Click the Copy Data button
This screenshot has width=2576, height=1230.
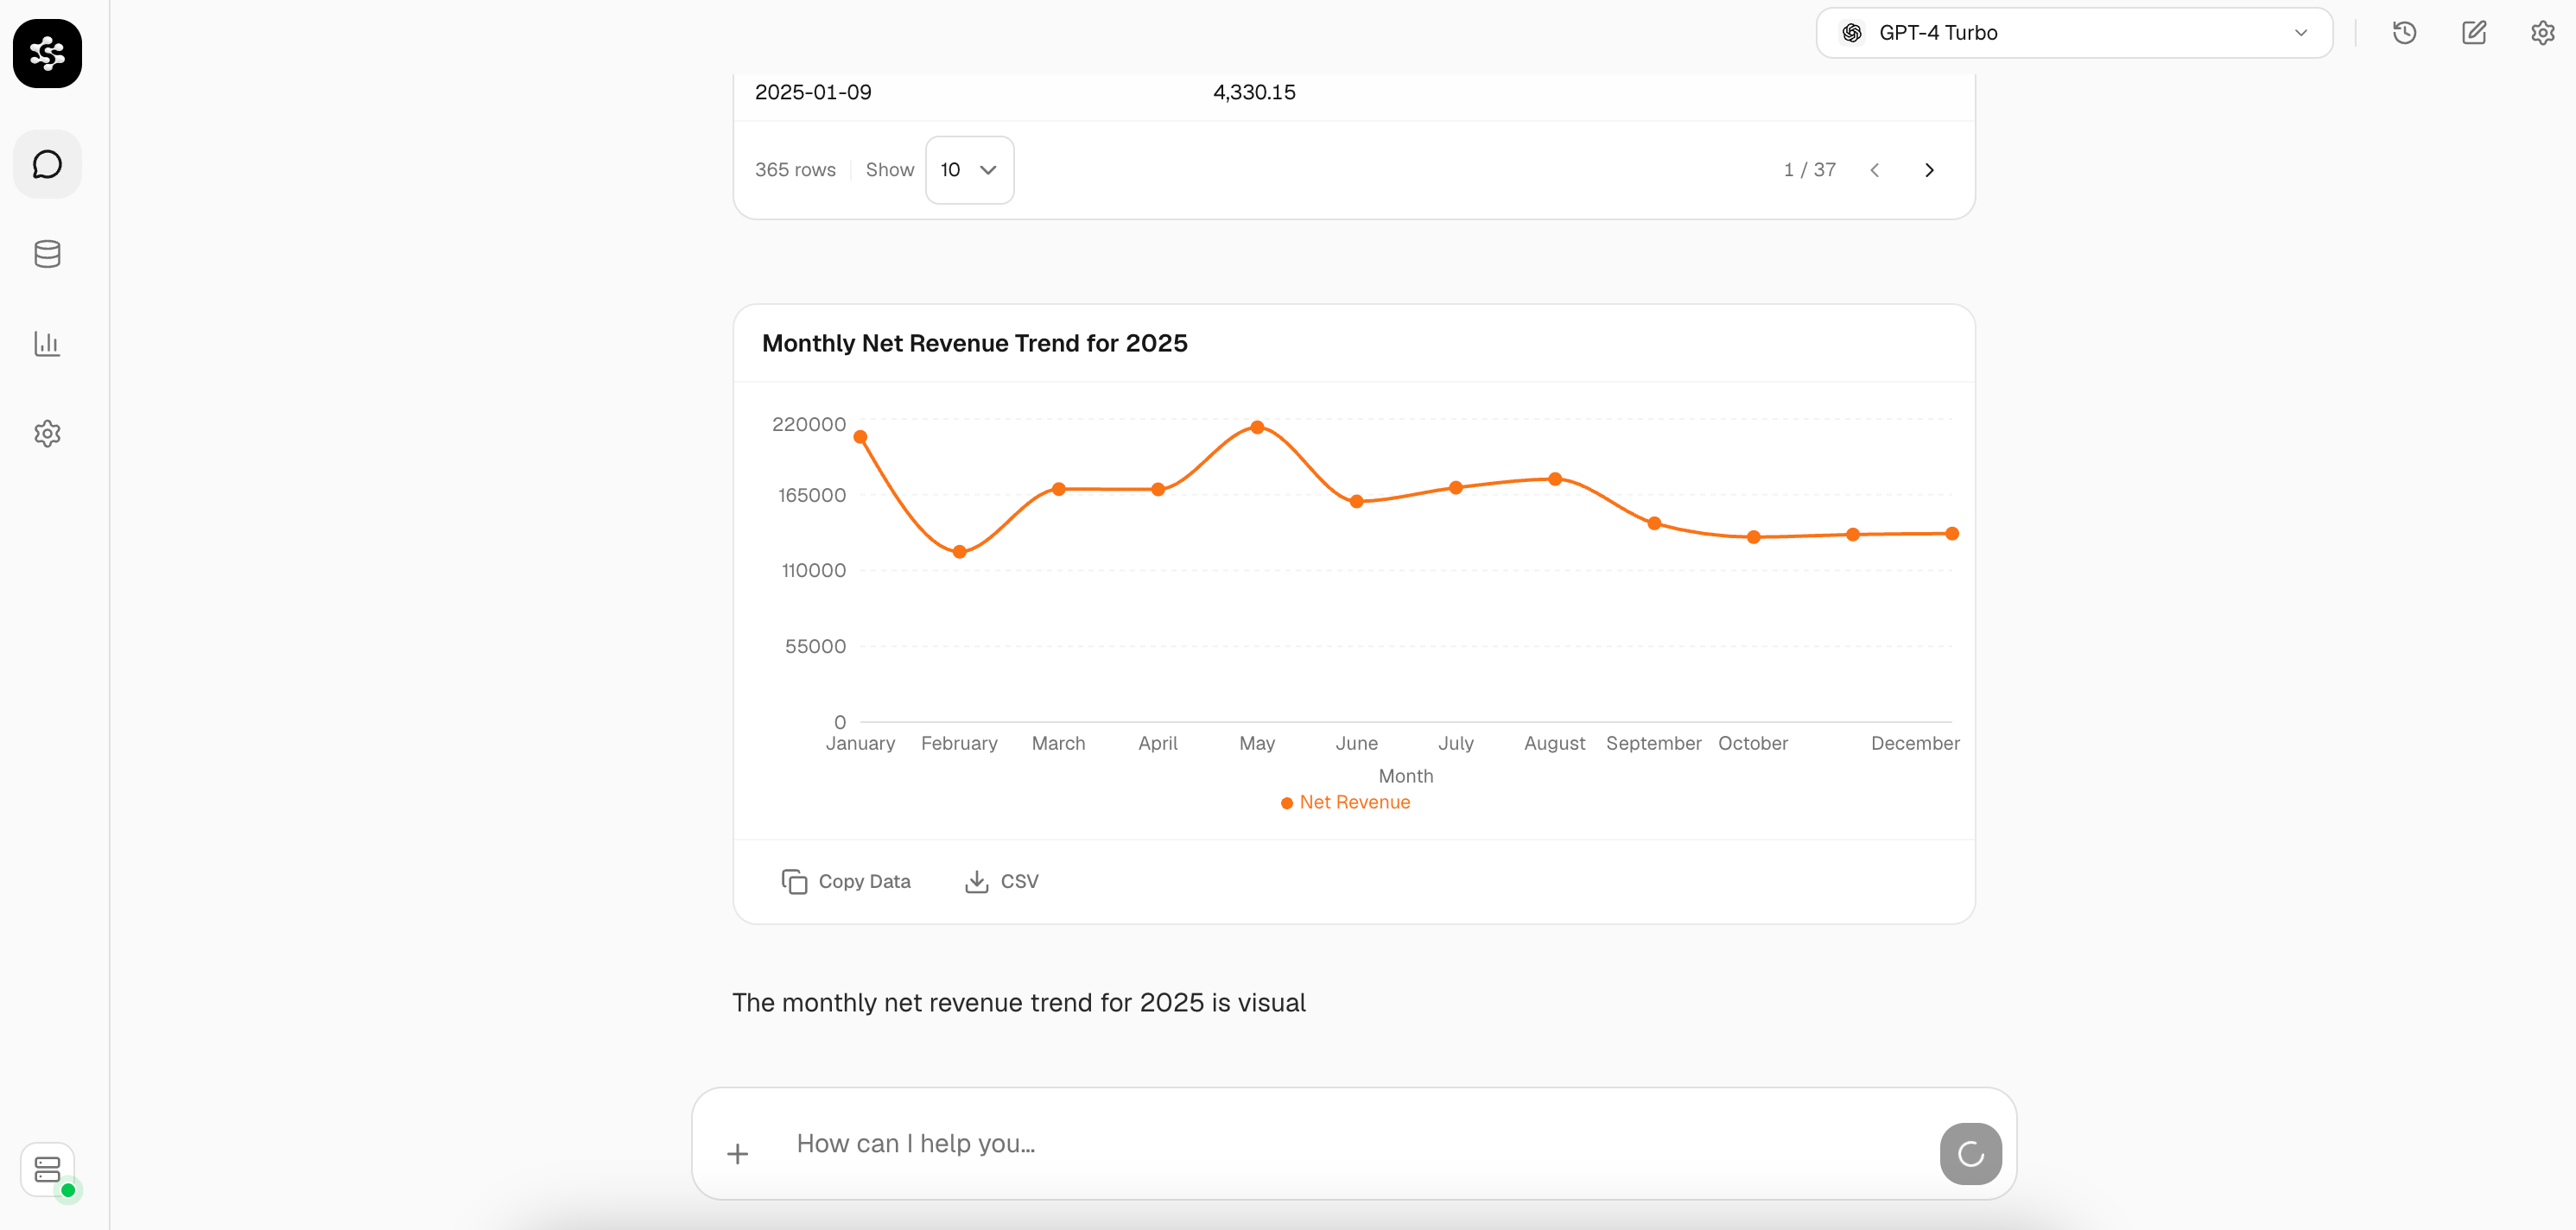point(846,881)
